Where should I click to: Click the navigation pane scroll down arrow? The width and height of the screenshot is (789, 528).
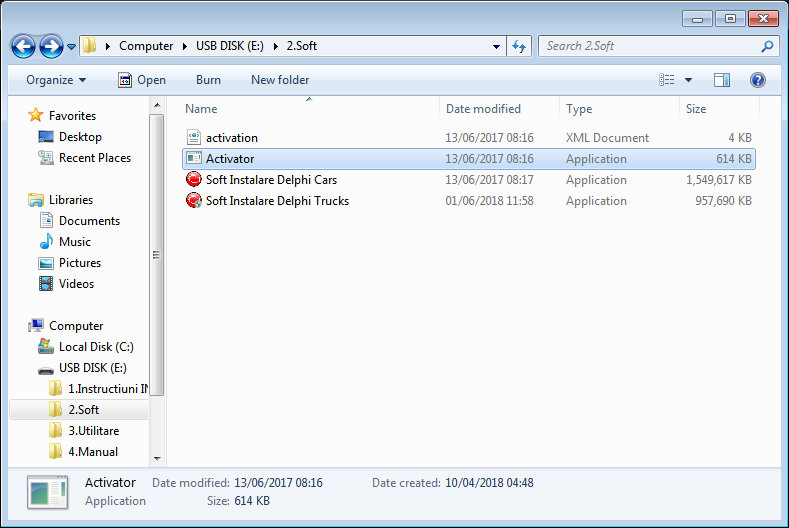coord(157,459)
